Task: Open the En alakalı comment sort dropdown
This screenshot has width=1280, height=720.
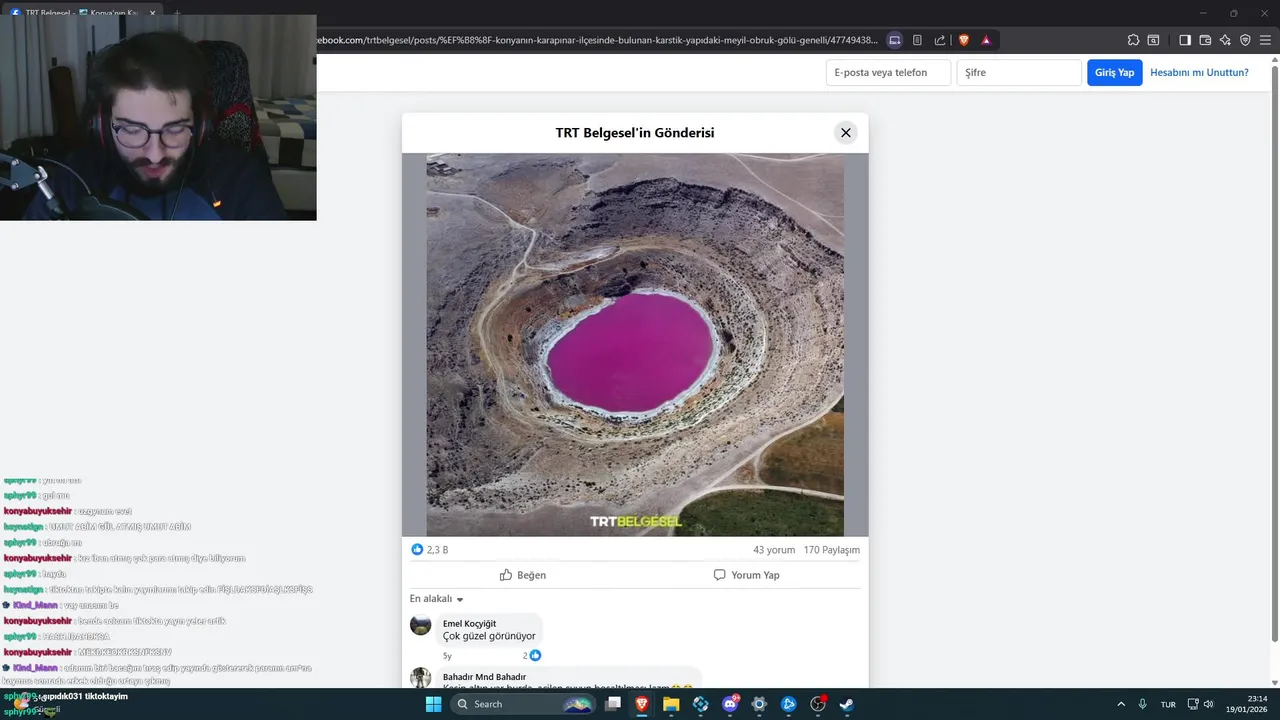Action: point(437,599)
